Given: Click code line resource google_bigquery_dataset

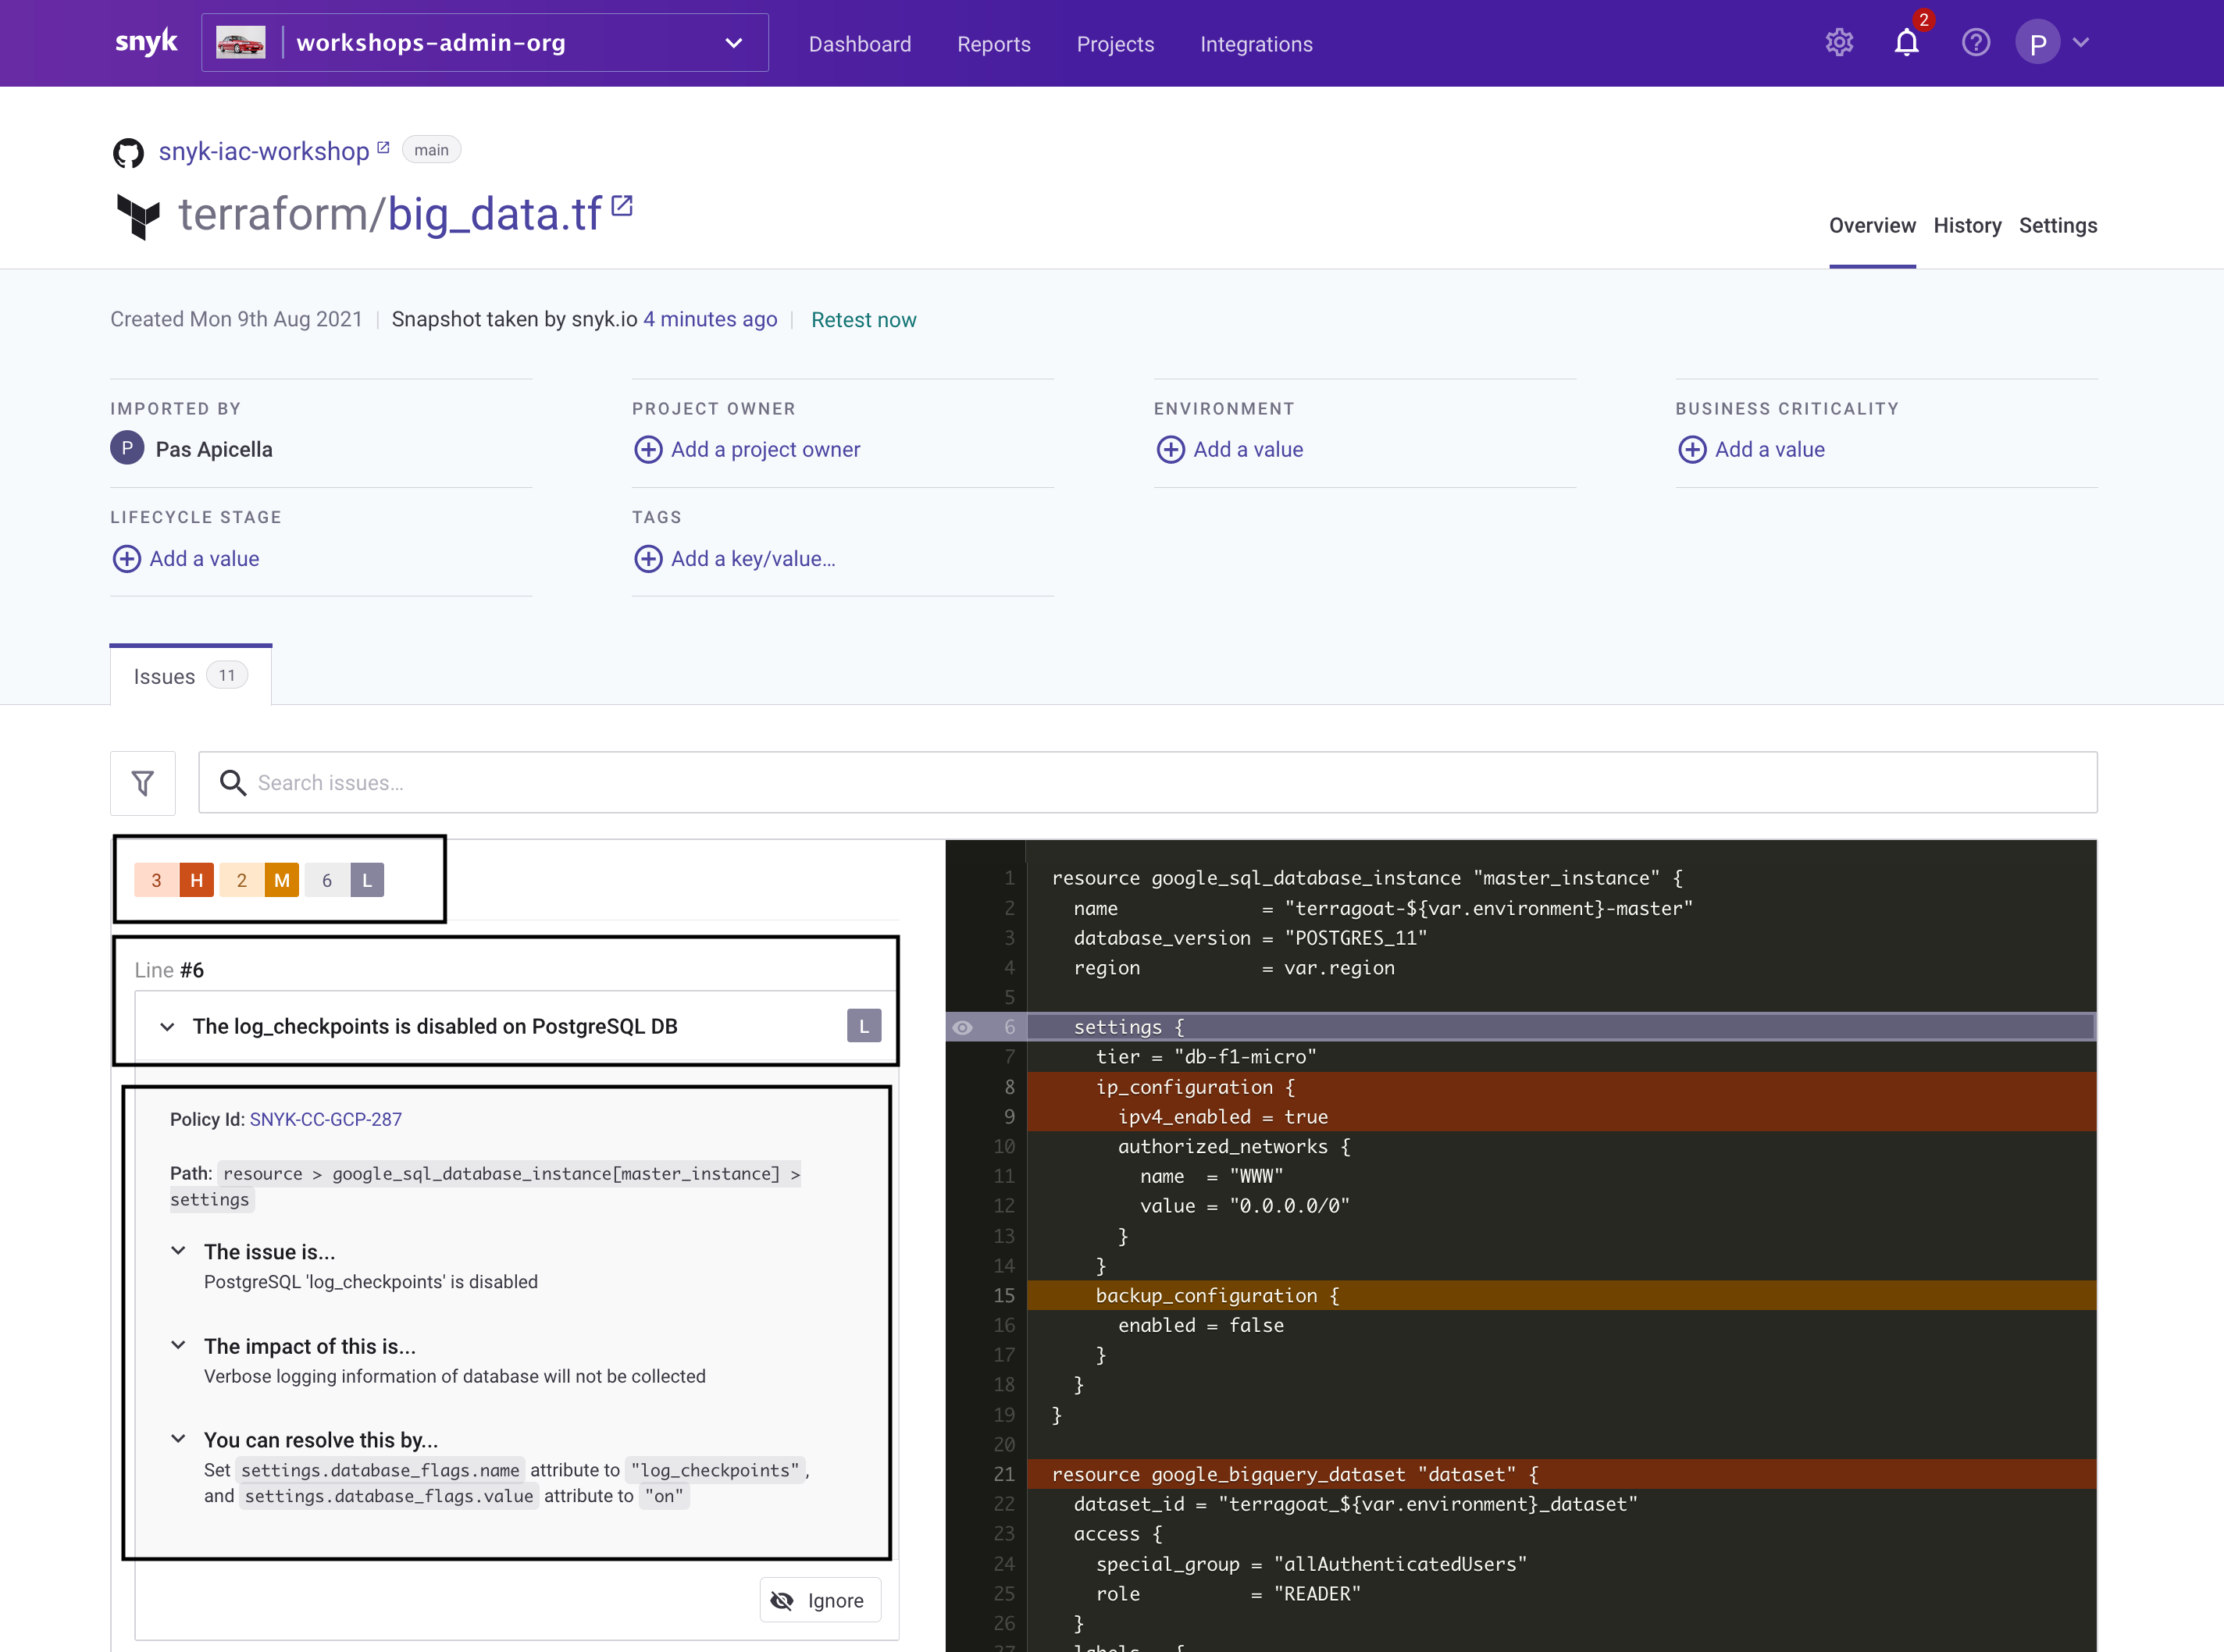Looking at the screenshot, I should coord(1562,1475).
